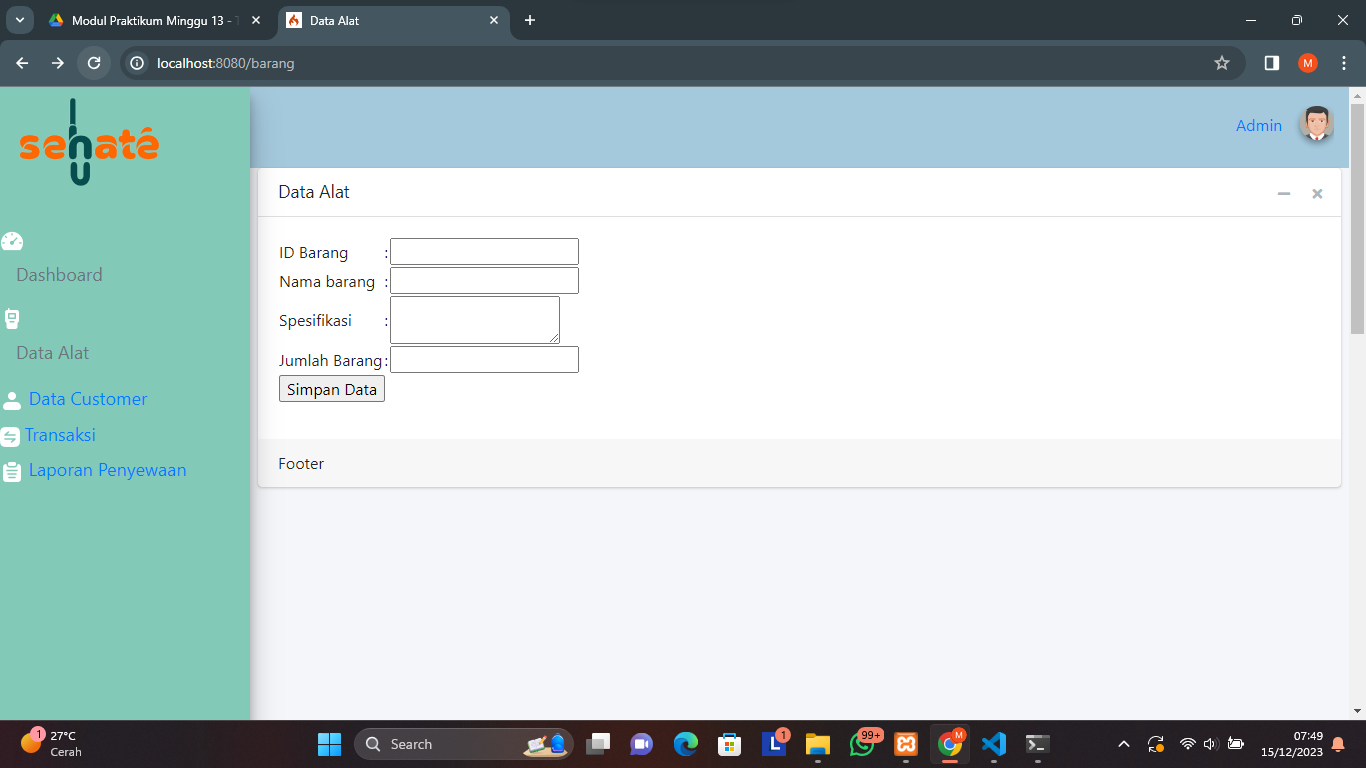Show hidden system tray icons
The image size is (1366, 768).
pos(1124,744)
